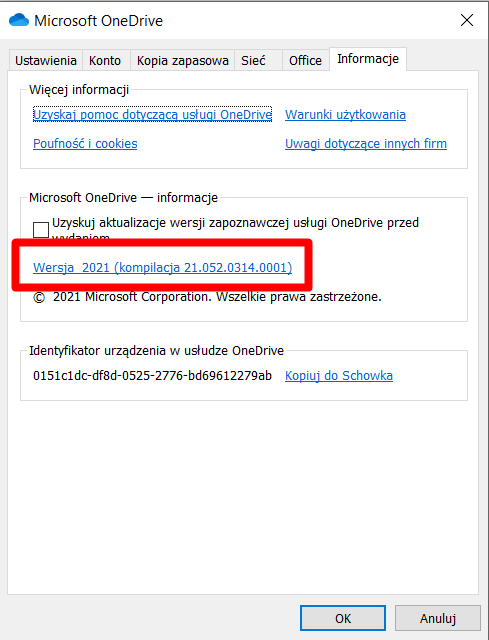This screenshot has height=640, width=489.
Task: Switch to the Ustawienia tab
Action: coord(46,60)
